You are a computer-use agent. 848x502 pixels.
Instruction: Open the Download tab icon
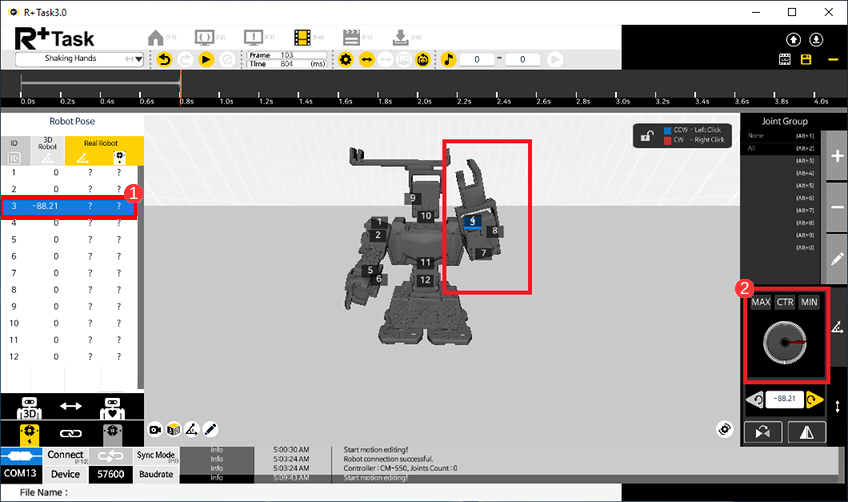(400, 37)
